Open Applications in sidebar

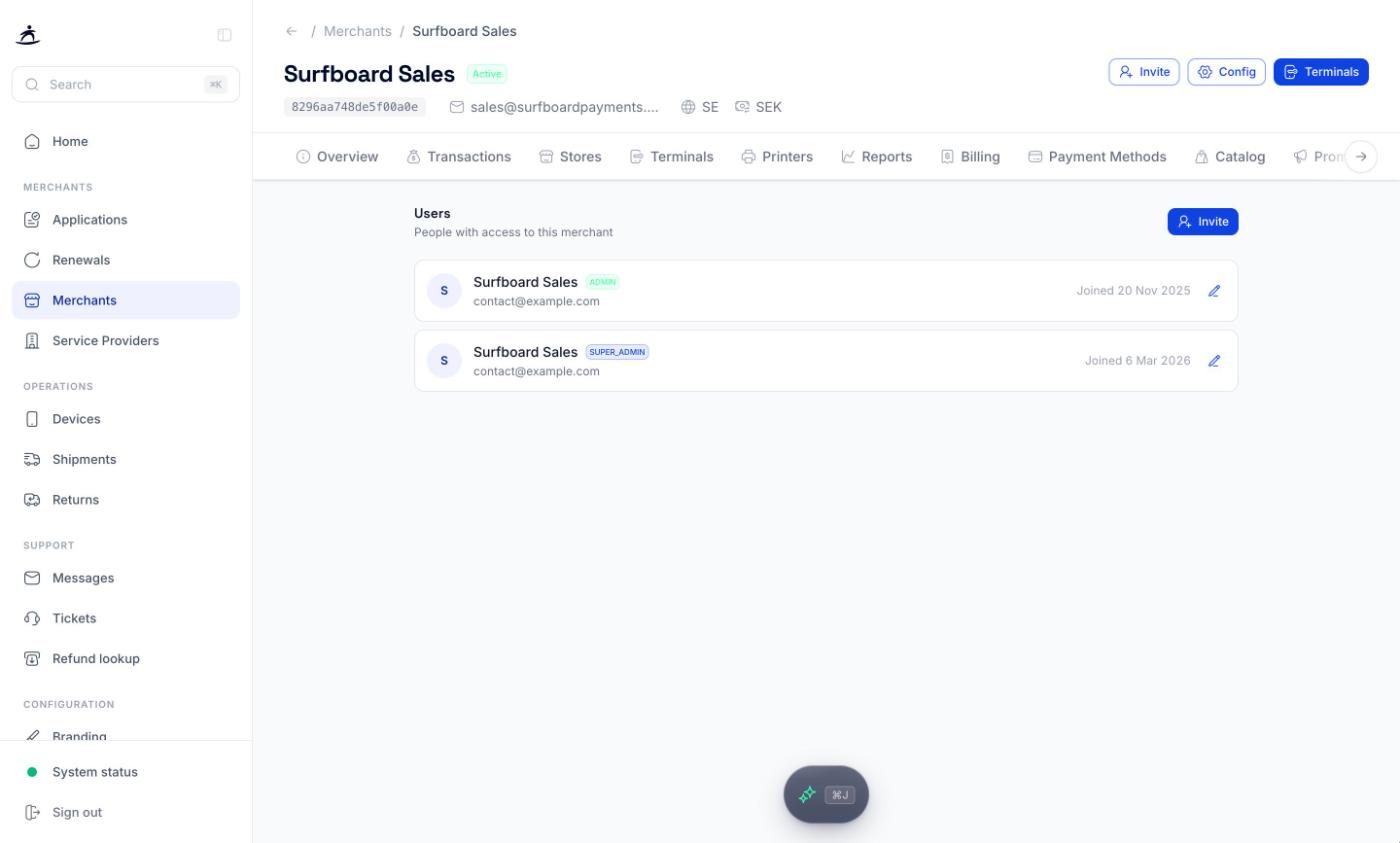coord(126,220)
